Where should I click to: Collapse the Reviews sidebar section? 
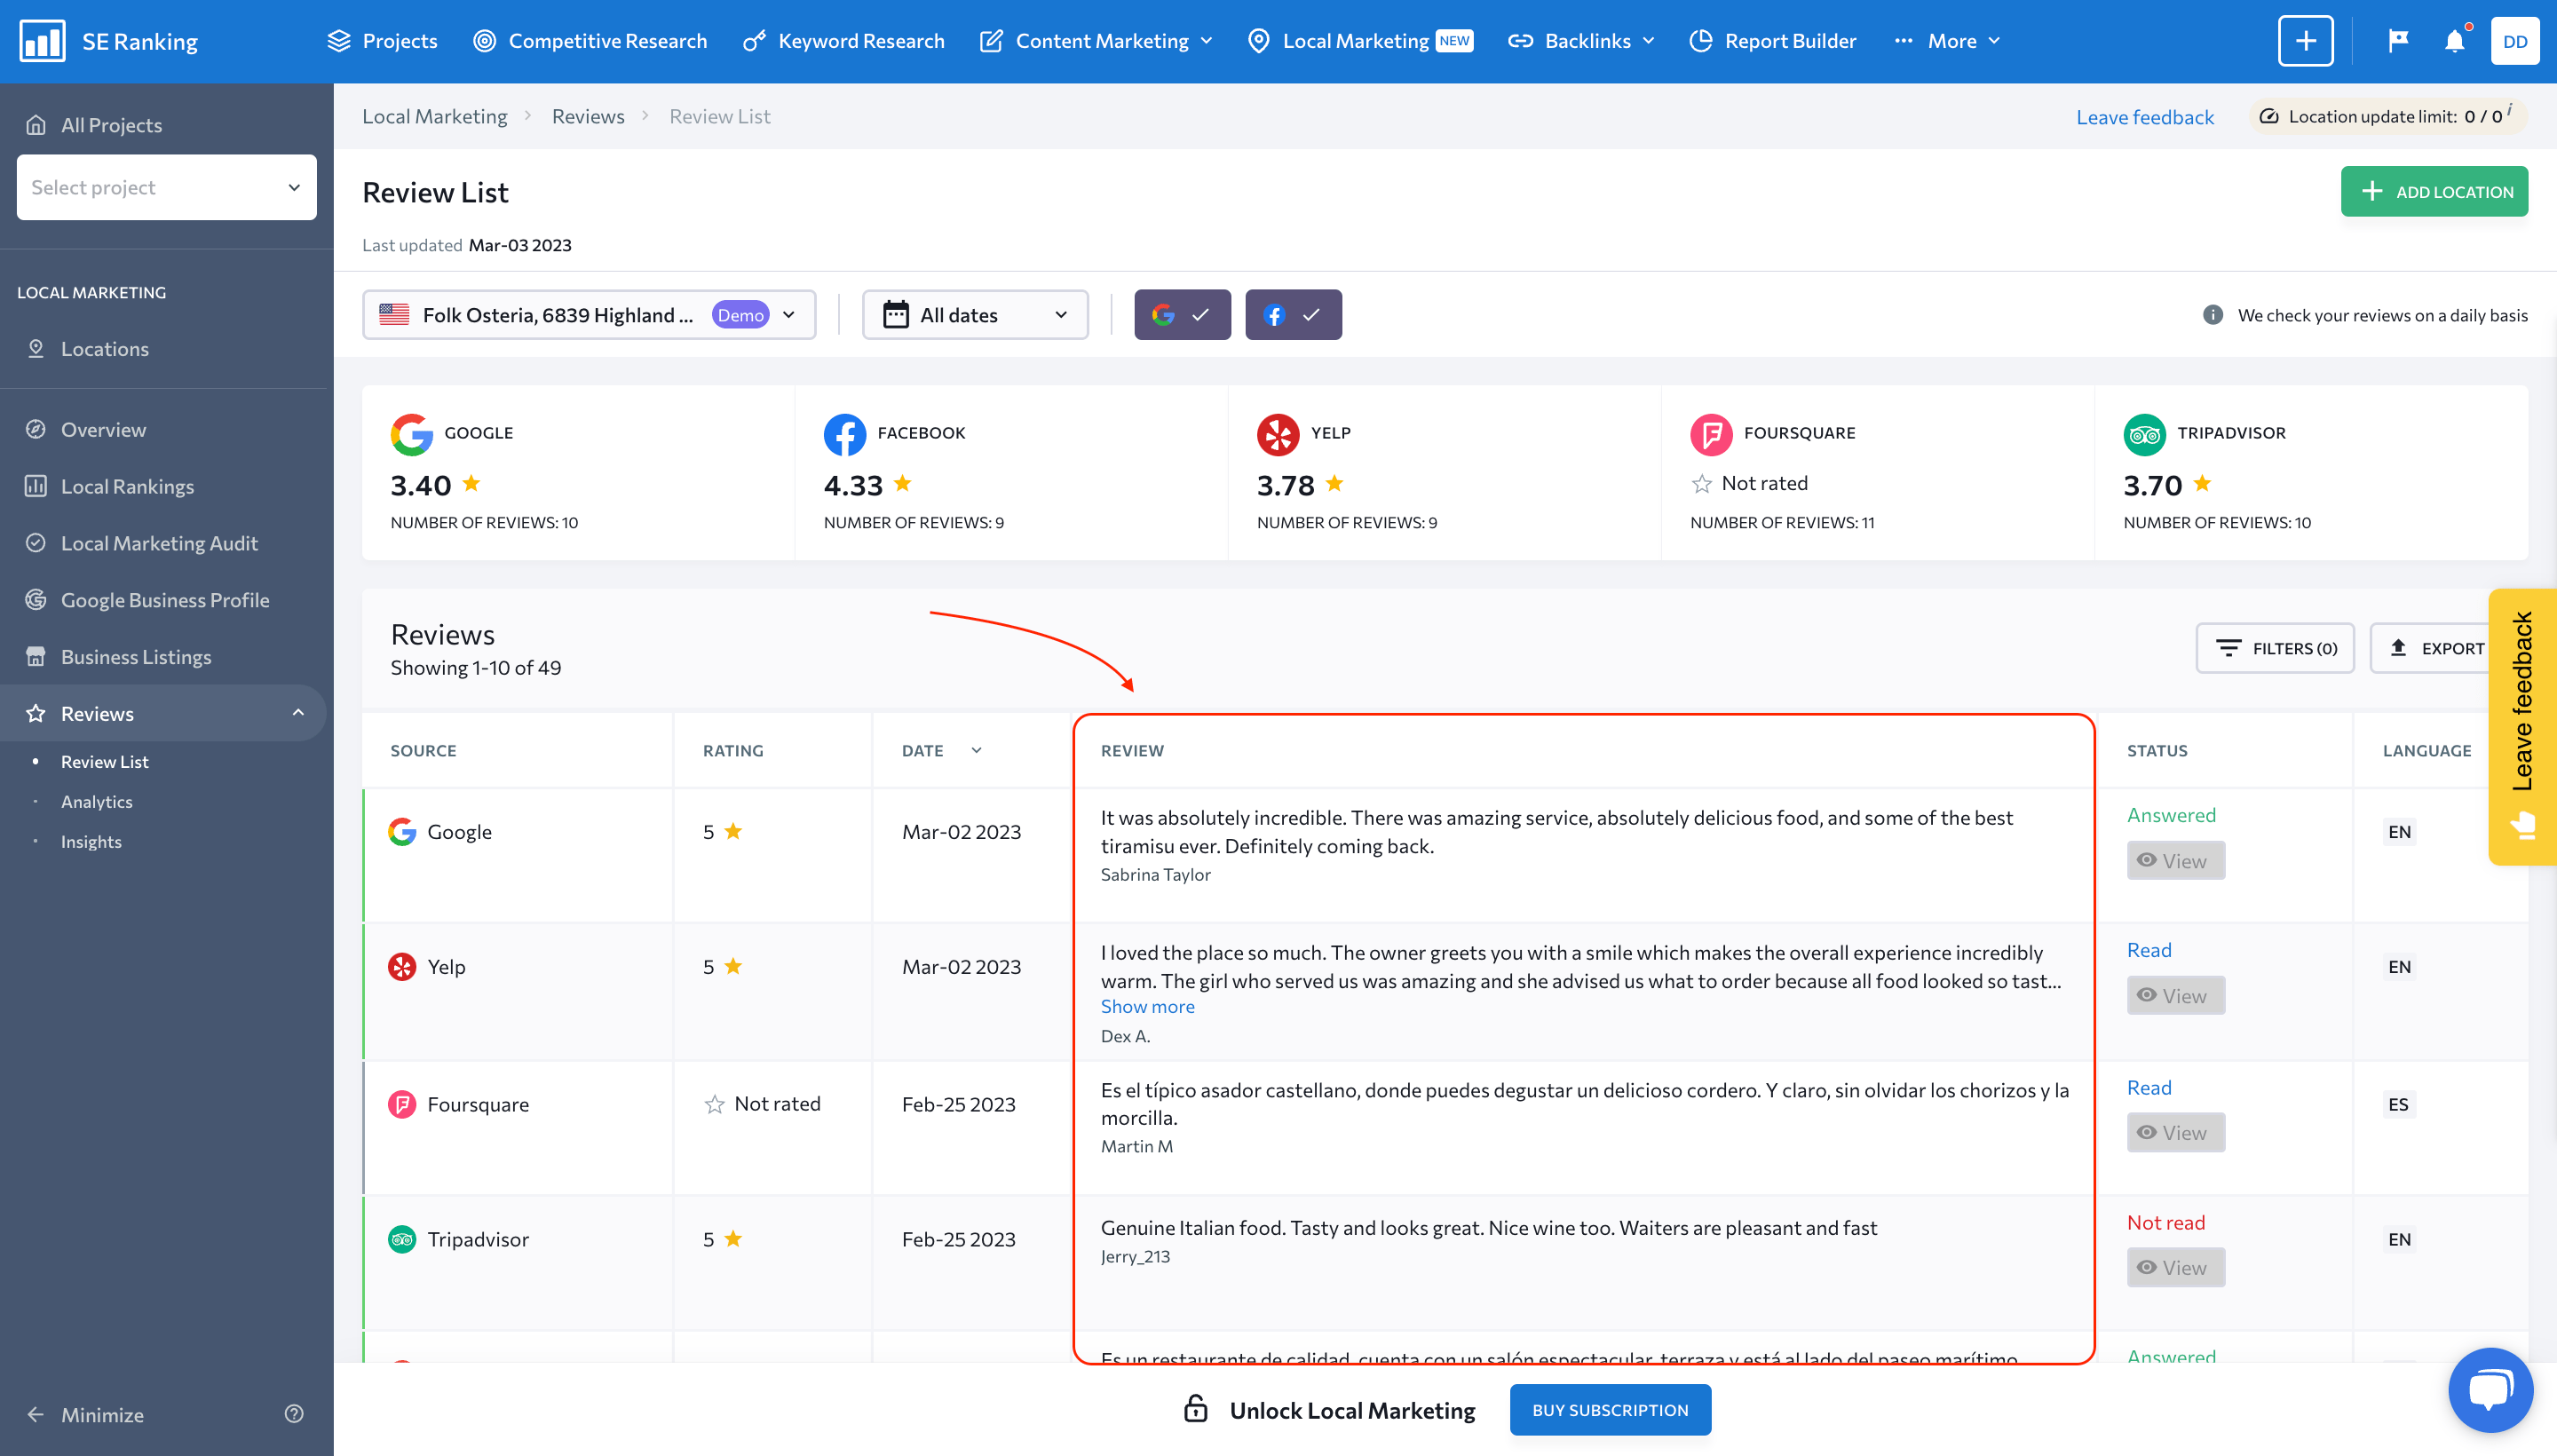298,713
